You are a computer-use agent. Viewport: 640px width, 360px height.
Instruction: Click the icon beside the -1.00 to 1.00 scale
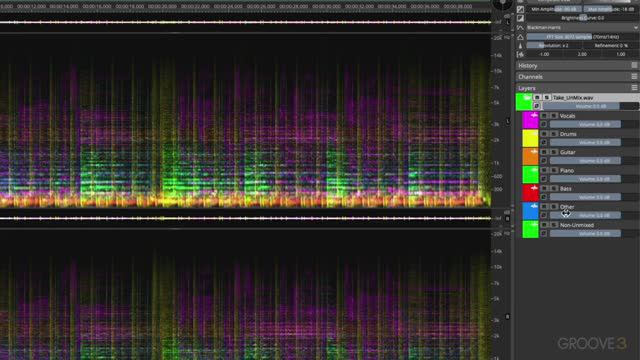point(520,54)
